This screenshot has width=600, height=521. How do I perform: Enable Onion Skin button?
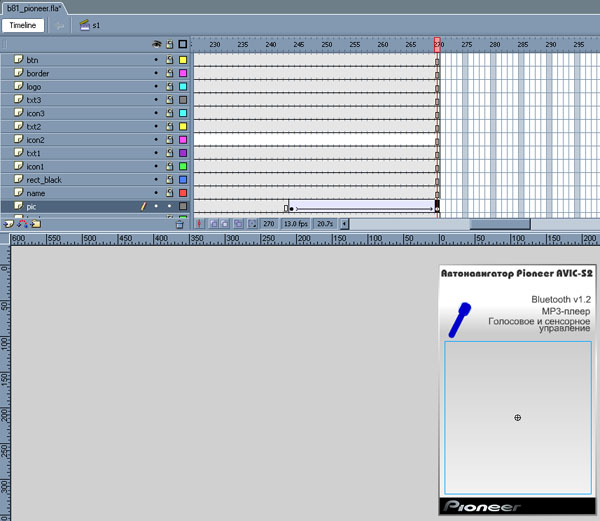[214, 224]
